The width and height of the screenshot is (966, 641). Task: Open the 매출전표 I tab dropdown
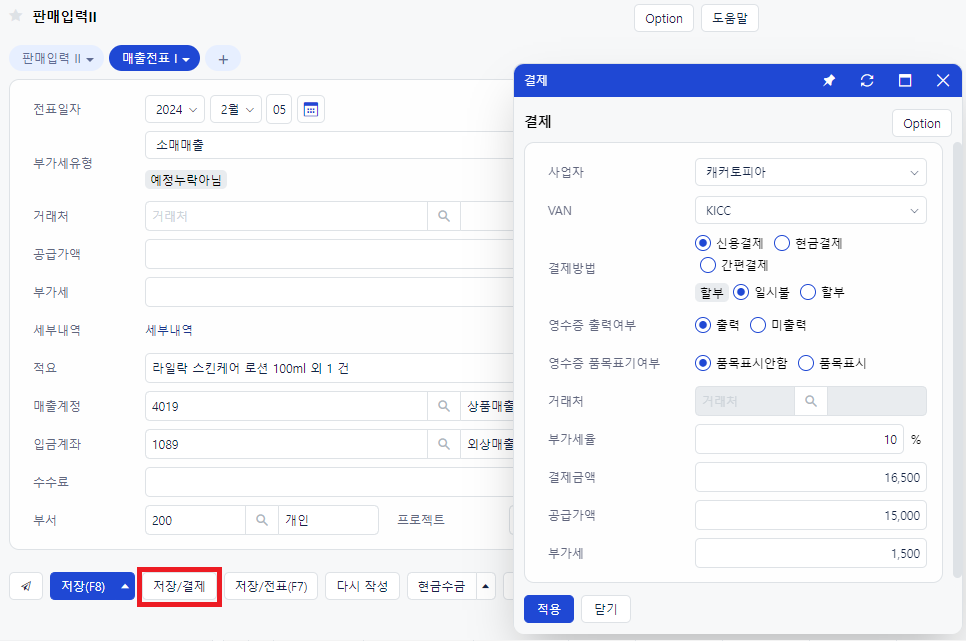tap(186, 60)
